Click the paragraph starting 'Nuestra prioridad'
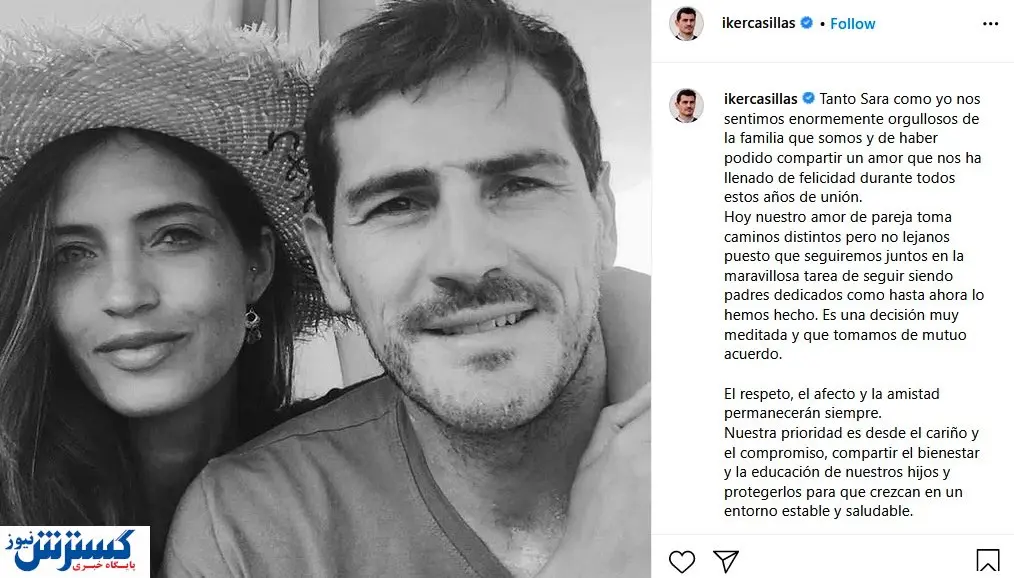The width and height of the screenshot is (1014, 578). pos(852,472)
